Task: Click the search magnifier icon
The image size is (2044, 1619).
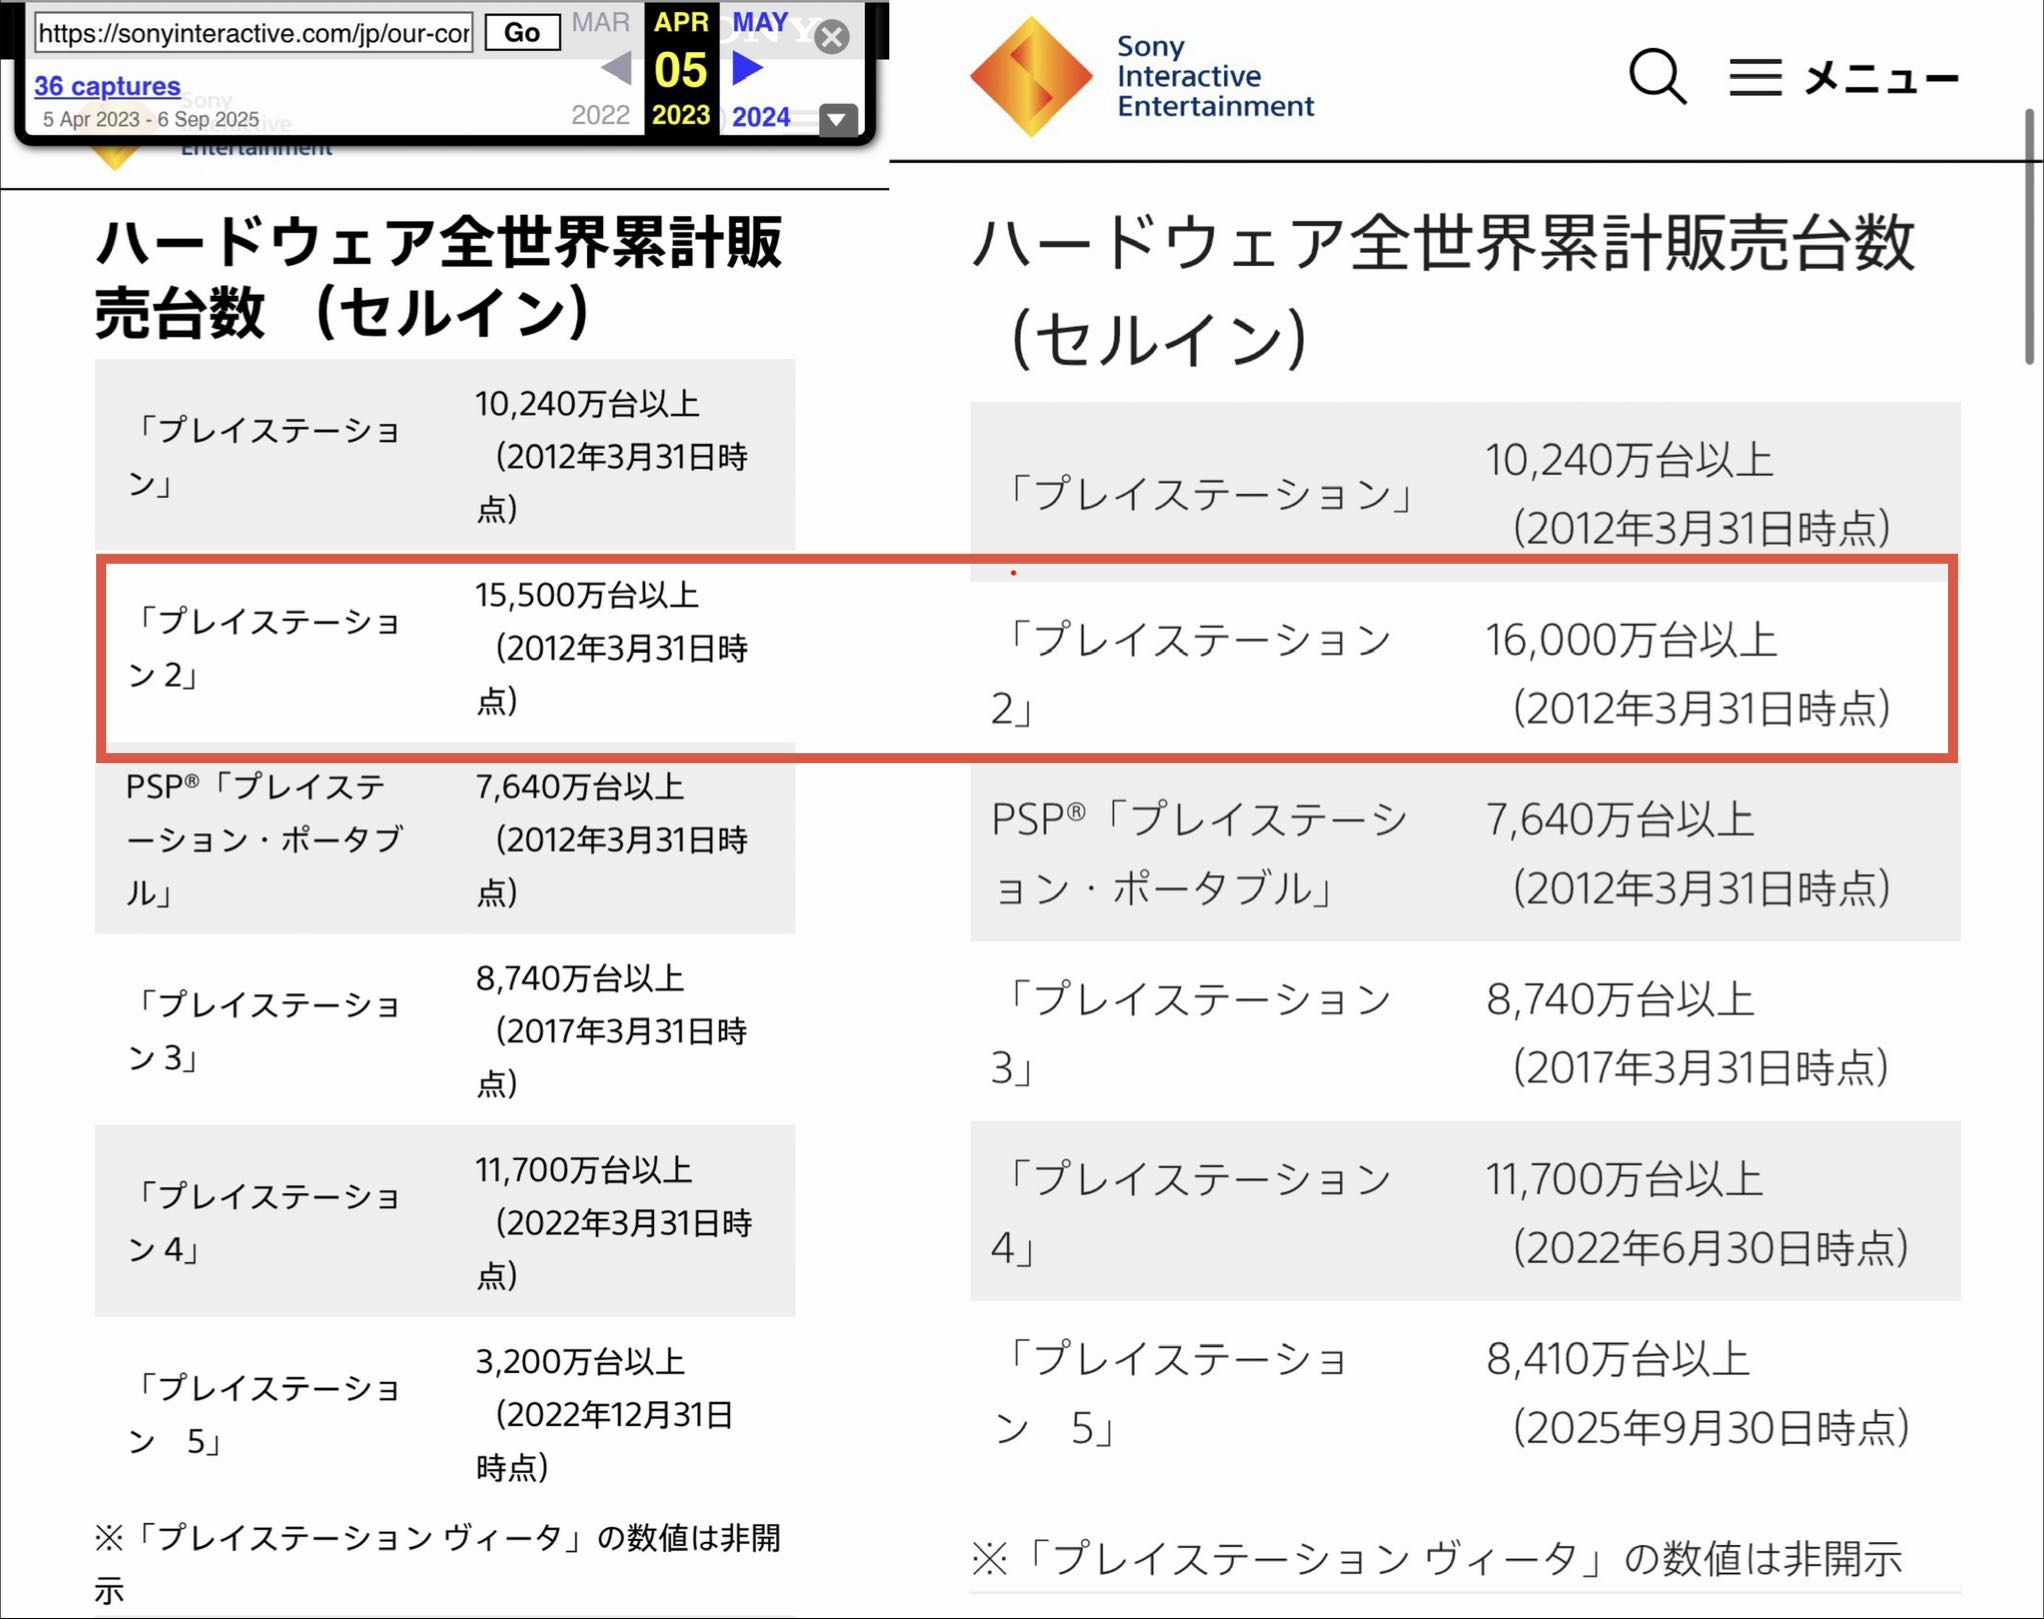Action: (1657, 76)
